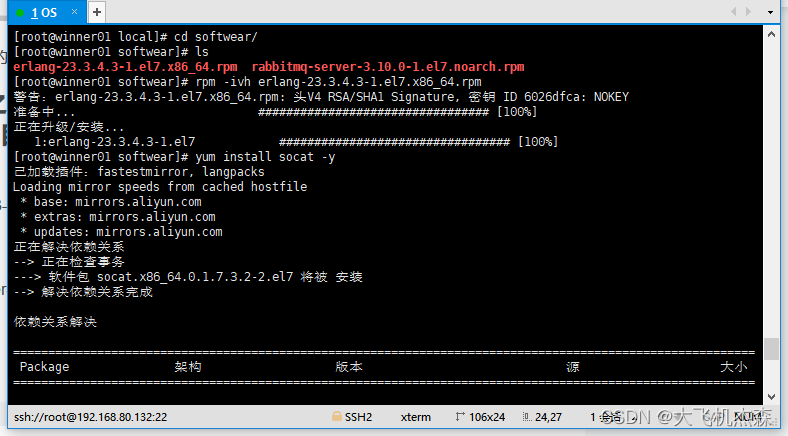The width and height of the screenshot is (788, 436).
Task: Click the SSH2 lock icon
Action: tap(337, 416)
